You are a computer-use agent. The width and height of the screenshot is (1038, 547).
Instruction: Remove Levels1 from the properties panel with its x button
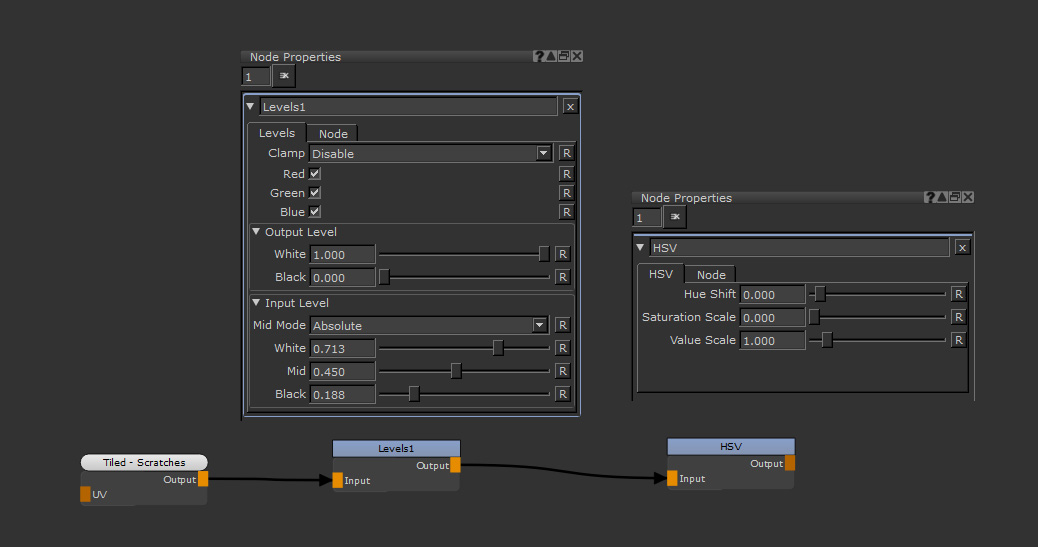[570, 107]
